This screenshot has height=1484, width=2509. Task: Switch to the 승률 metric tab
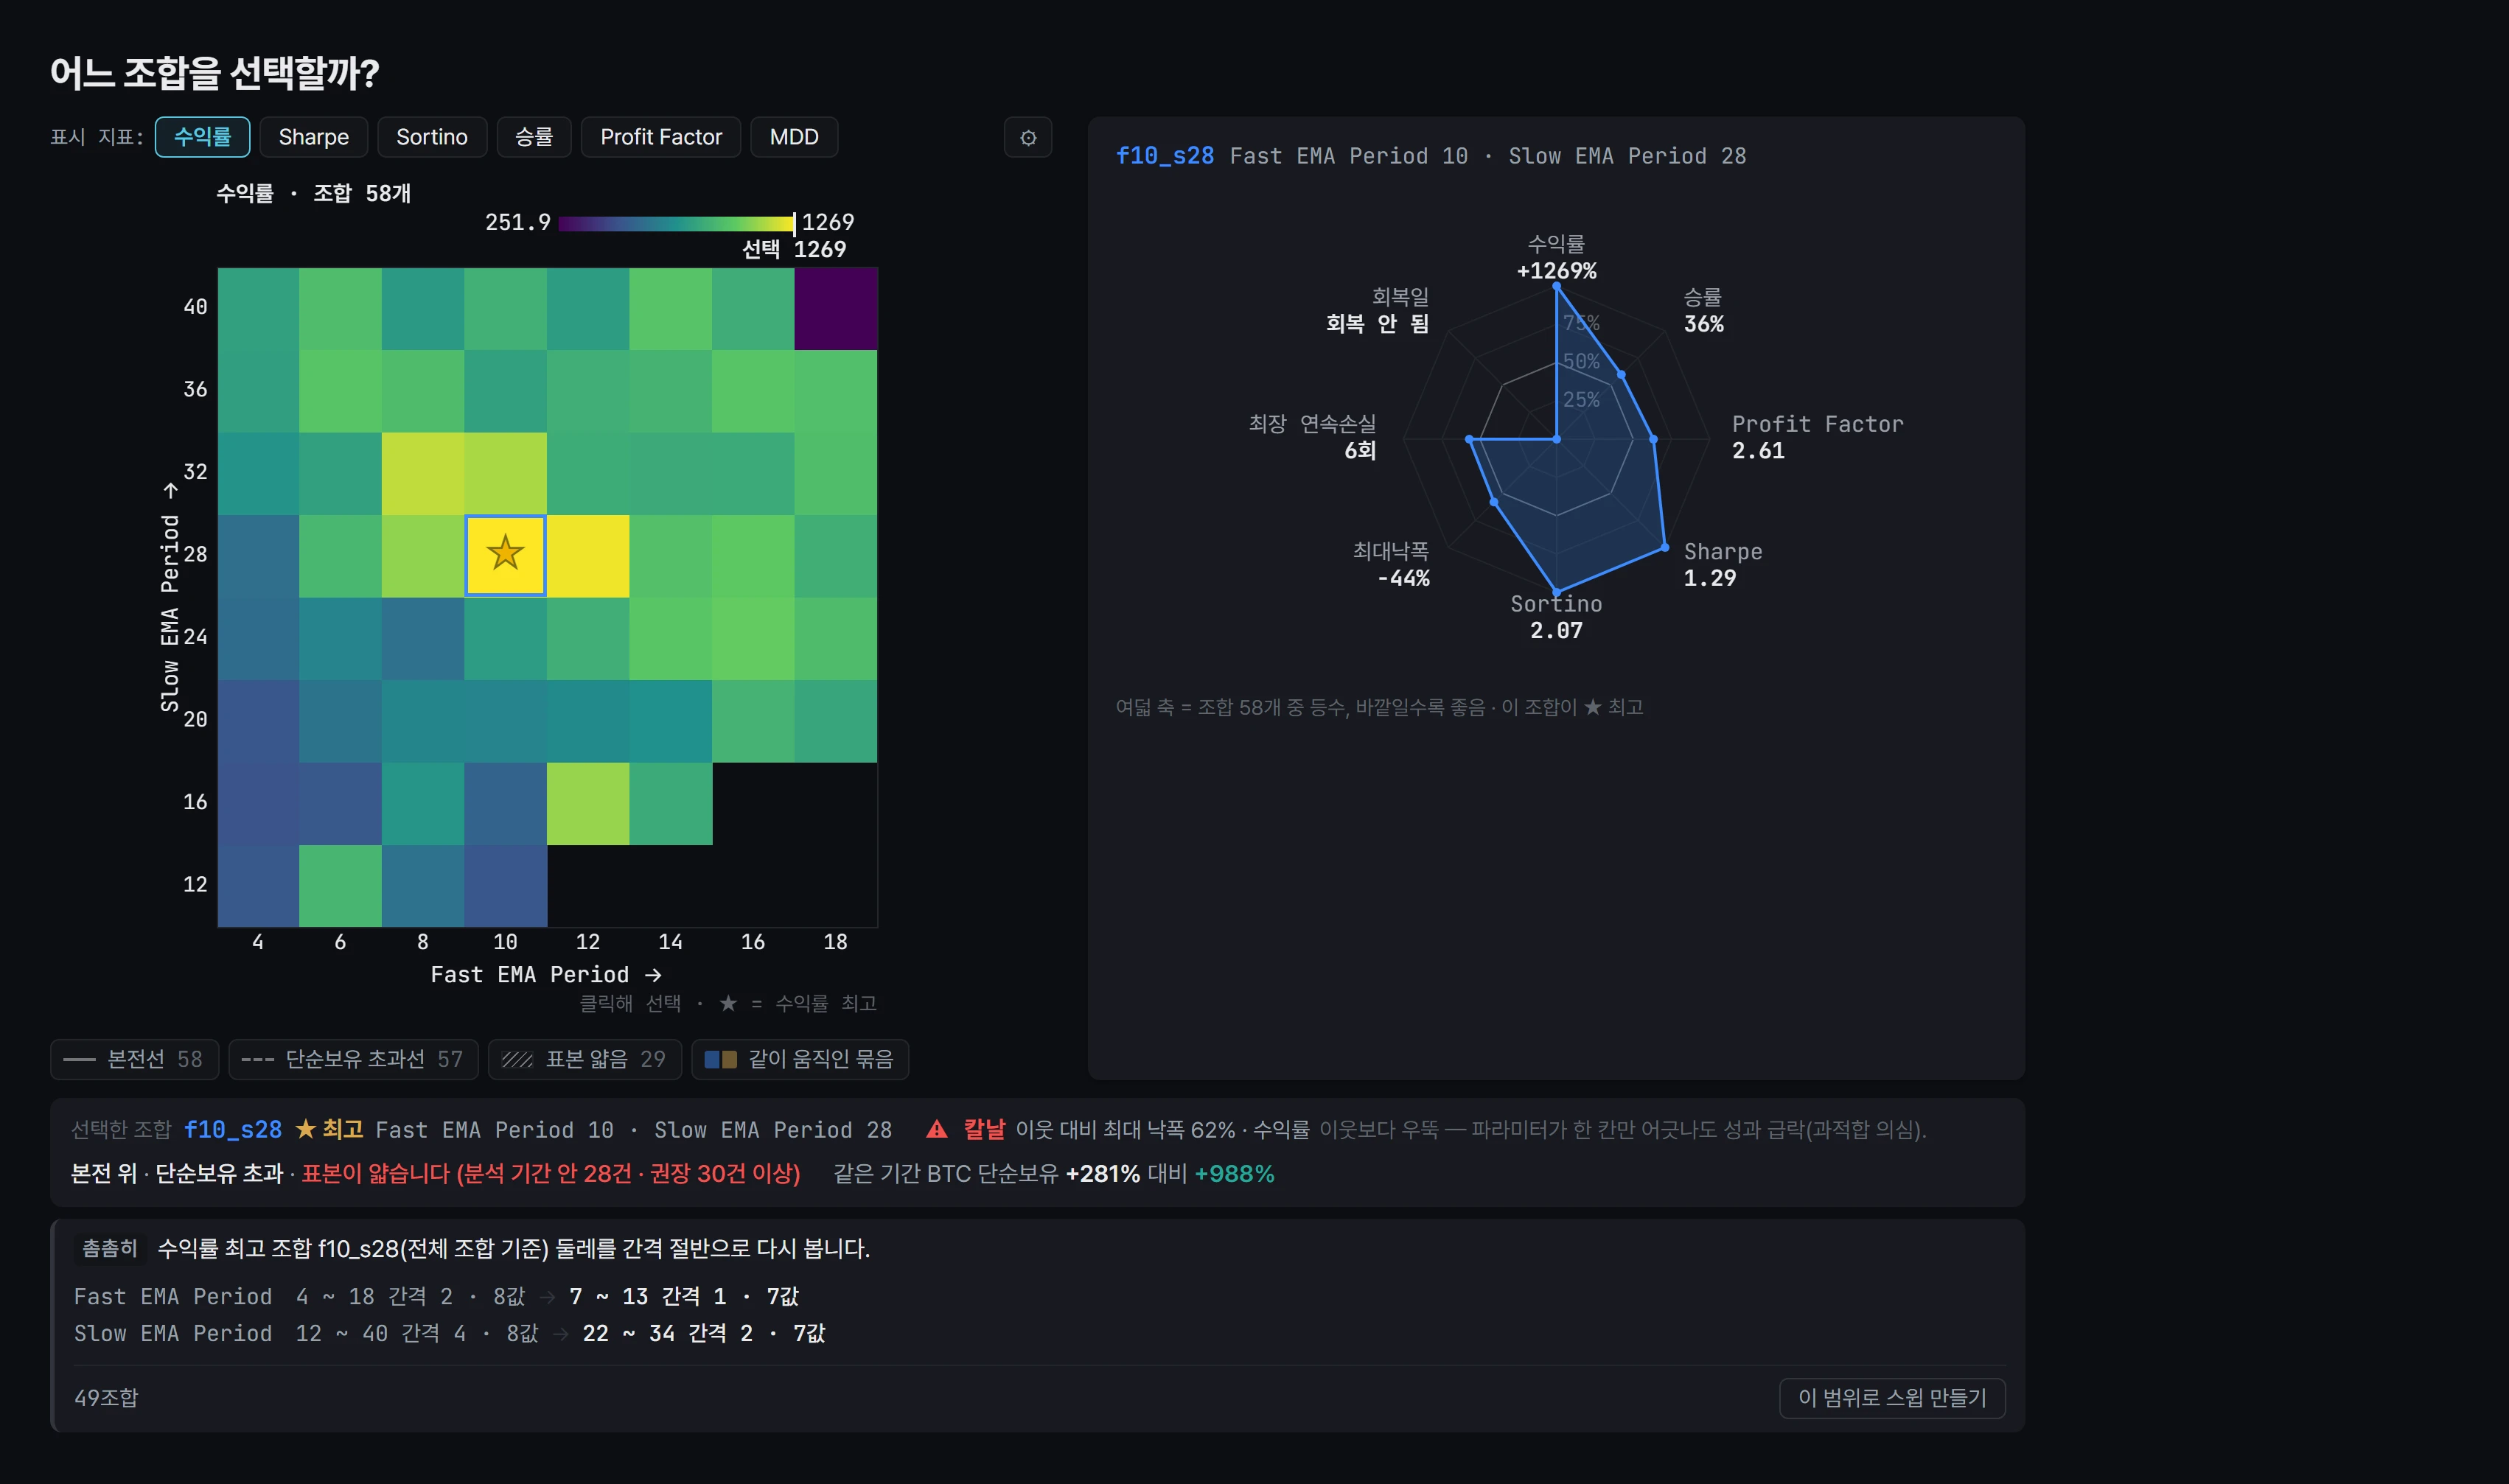[533, 137]
